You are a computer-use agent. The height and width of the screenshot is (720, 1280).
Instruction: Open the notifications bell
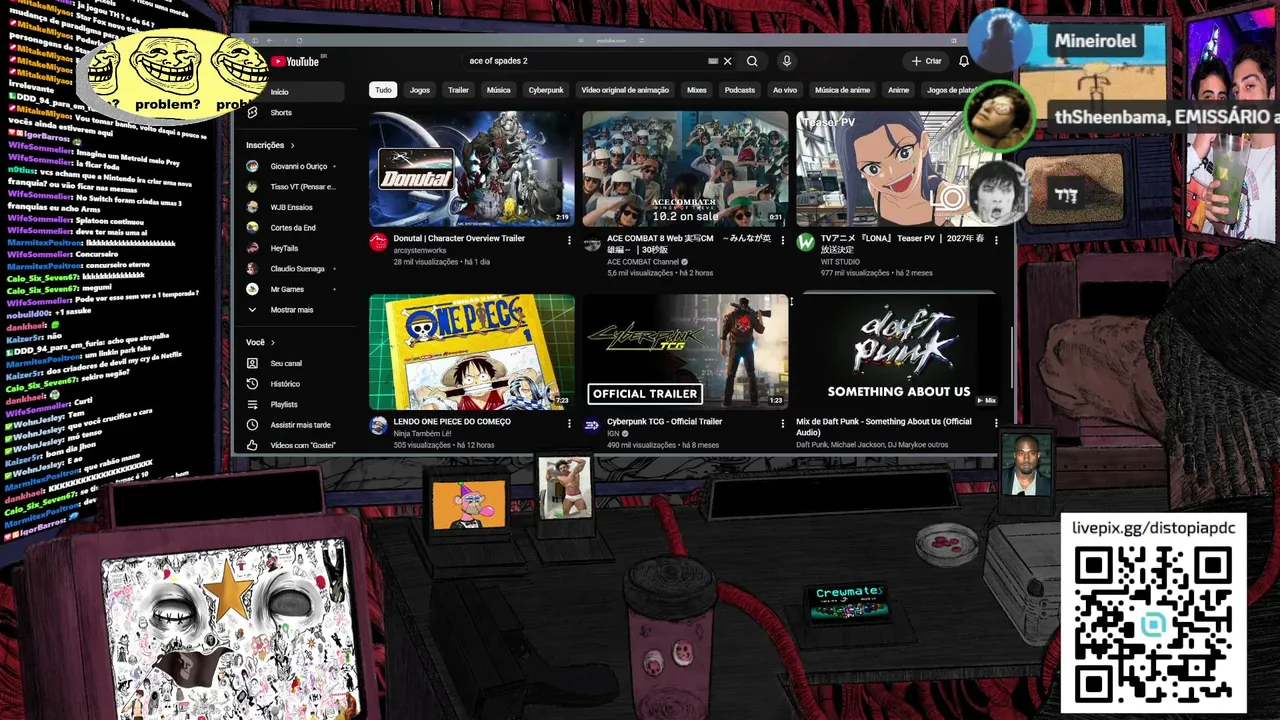point(964,61)
